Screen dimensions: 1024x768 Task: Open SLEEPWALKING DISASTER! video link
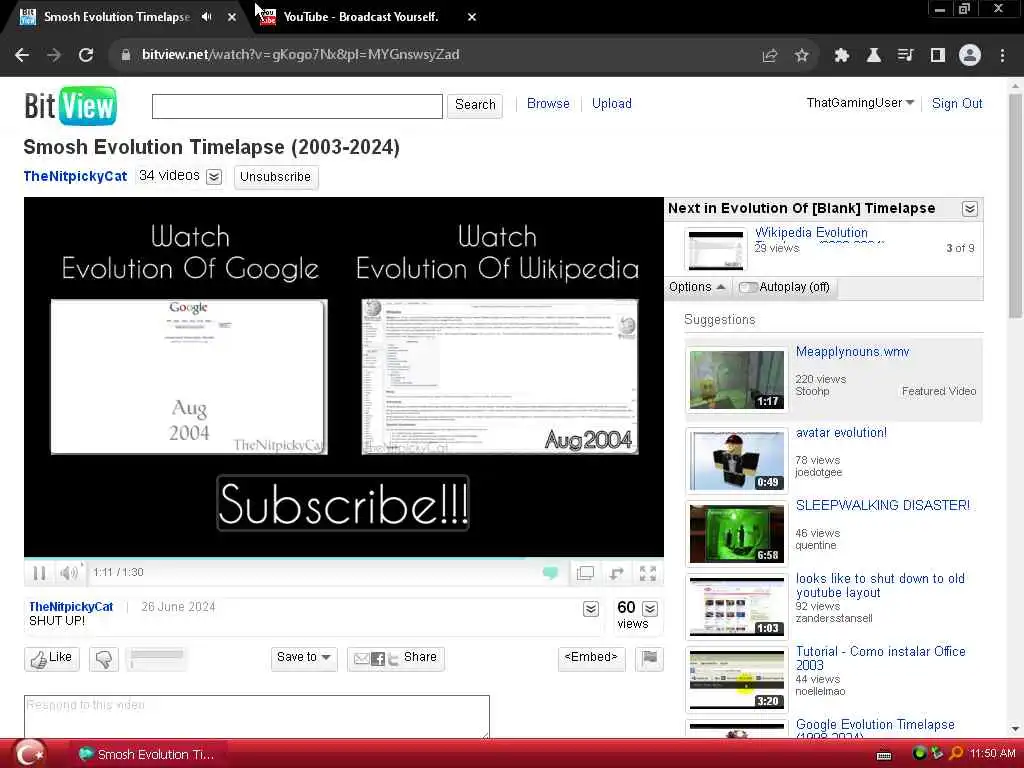click(x=882, y=505)
